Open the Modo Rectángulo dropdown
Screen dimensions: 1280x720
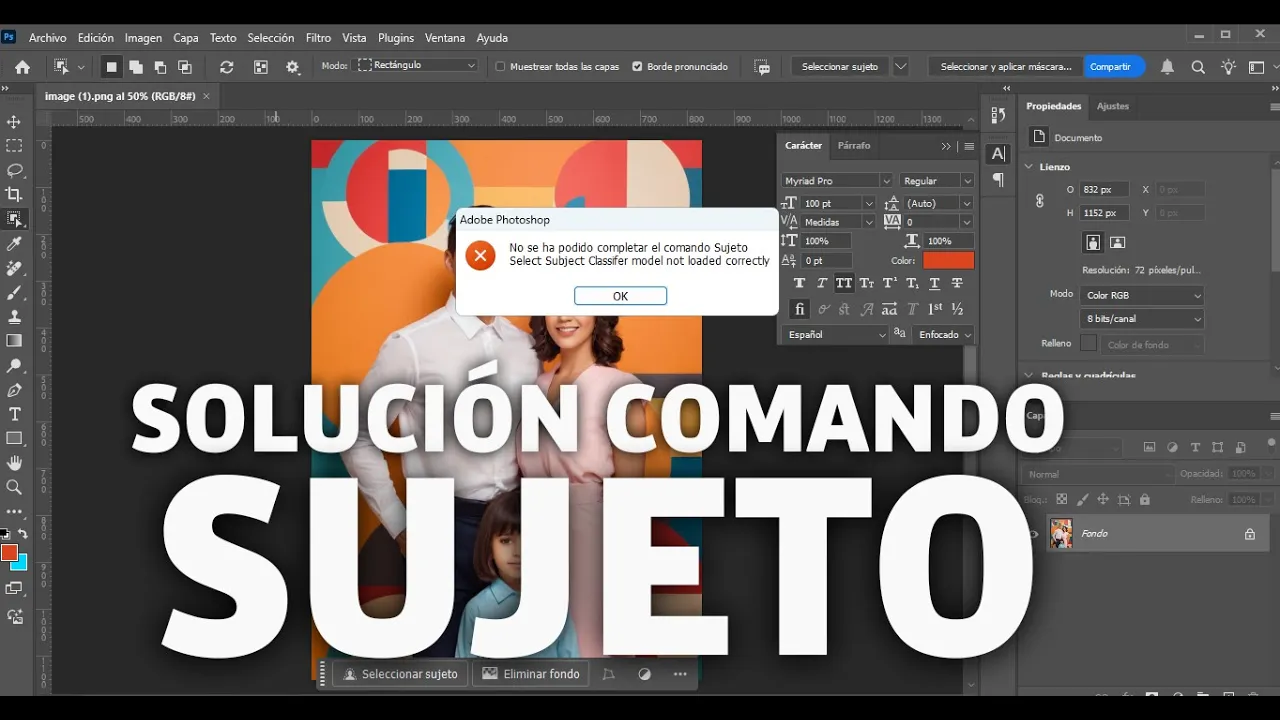pyautogui.click(x=417, y=66)
